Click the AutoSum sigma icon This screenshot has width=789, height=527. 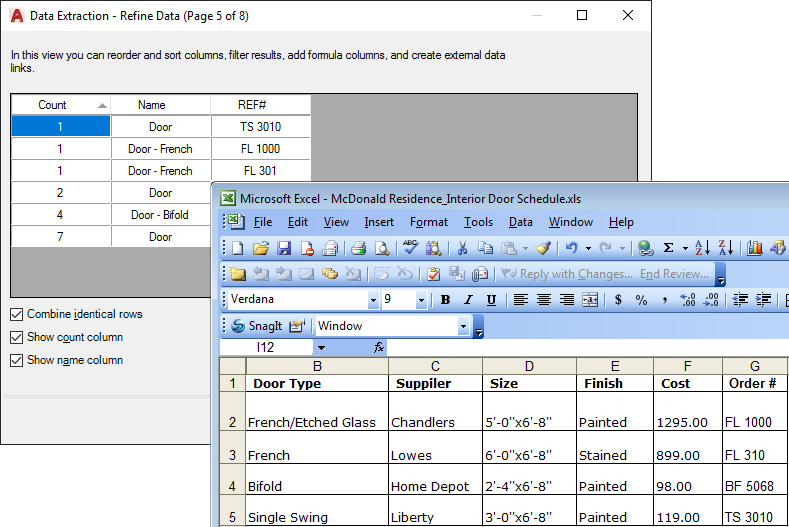point(668,248)
